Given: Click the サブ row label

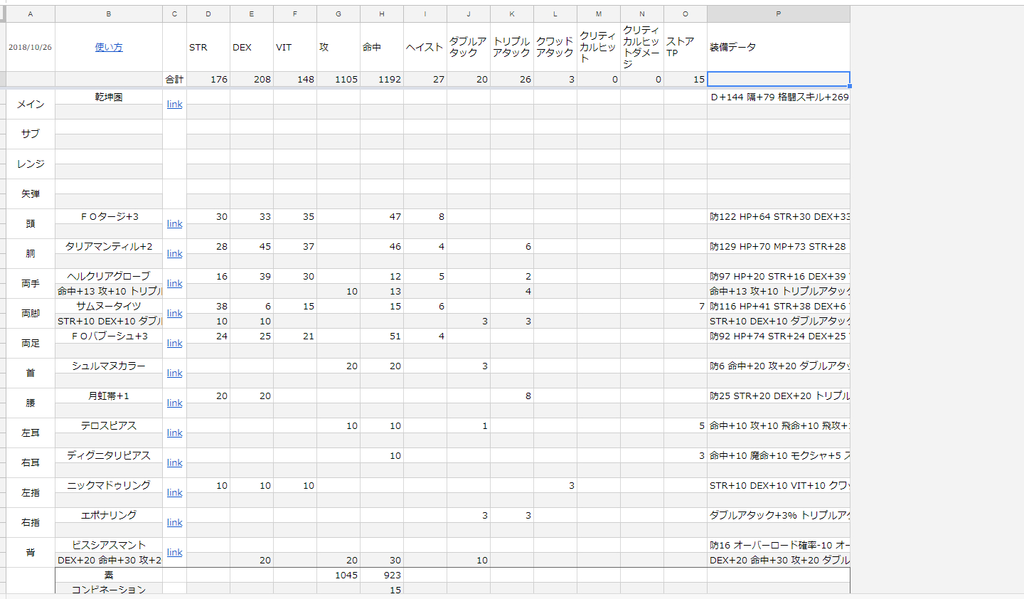Looking at the screenshot, I should pyautogui.click(x=30, y=134).
